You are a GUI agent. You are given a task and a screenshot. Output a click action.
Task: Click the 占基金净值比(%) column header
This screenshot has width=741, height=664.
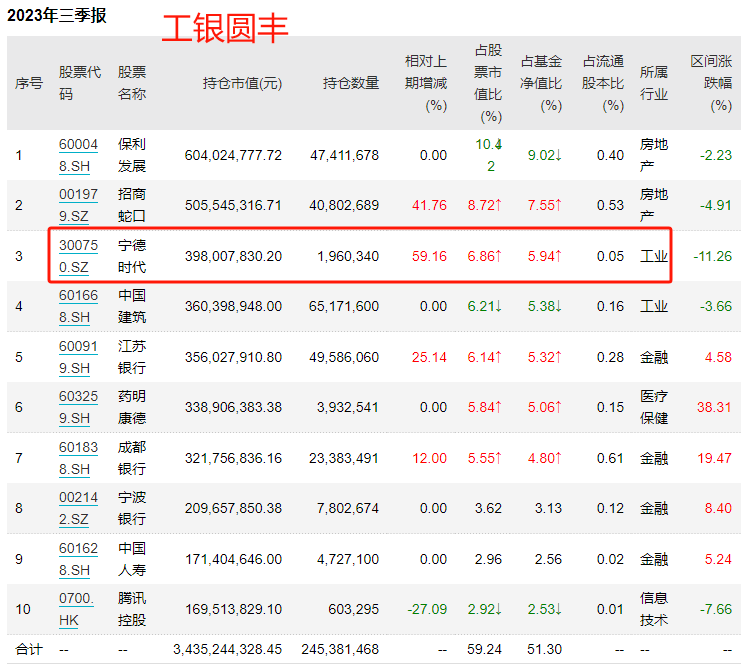click(541, 83)
